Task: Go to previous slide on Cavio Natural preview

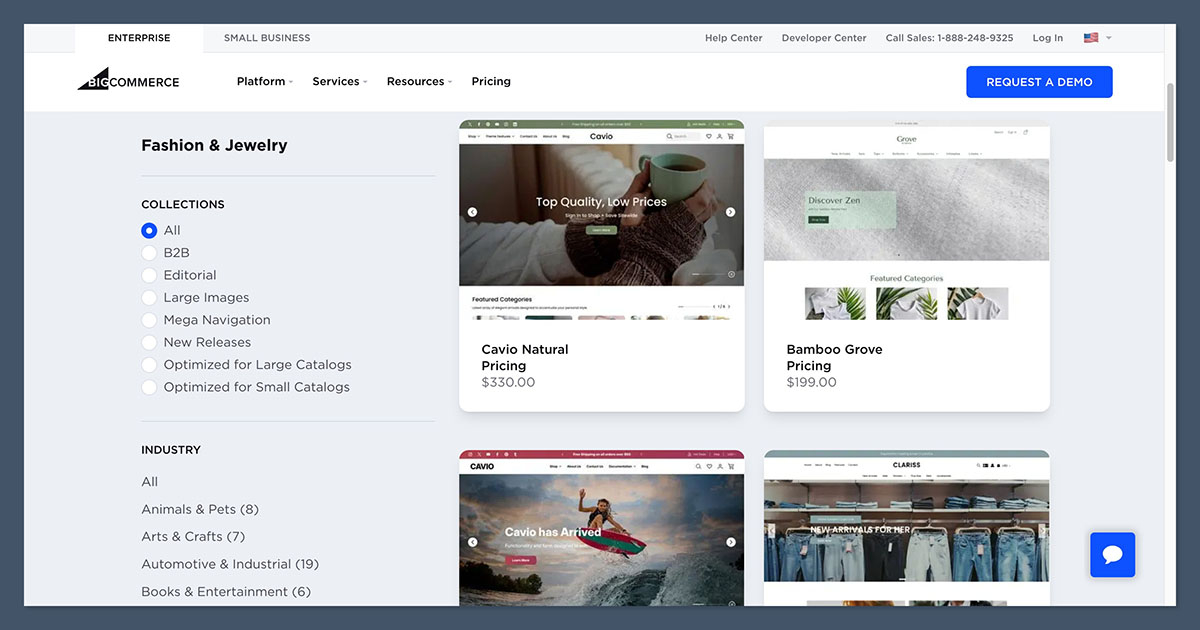Action: click(x=472, y=212)
